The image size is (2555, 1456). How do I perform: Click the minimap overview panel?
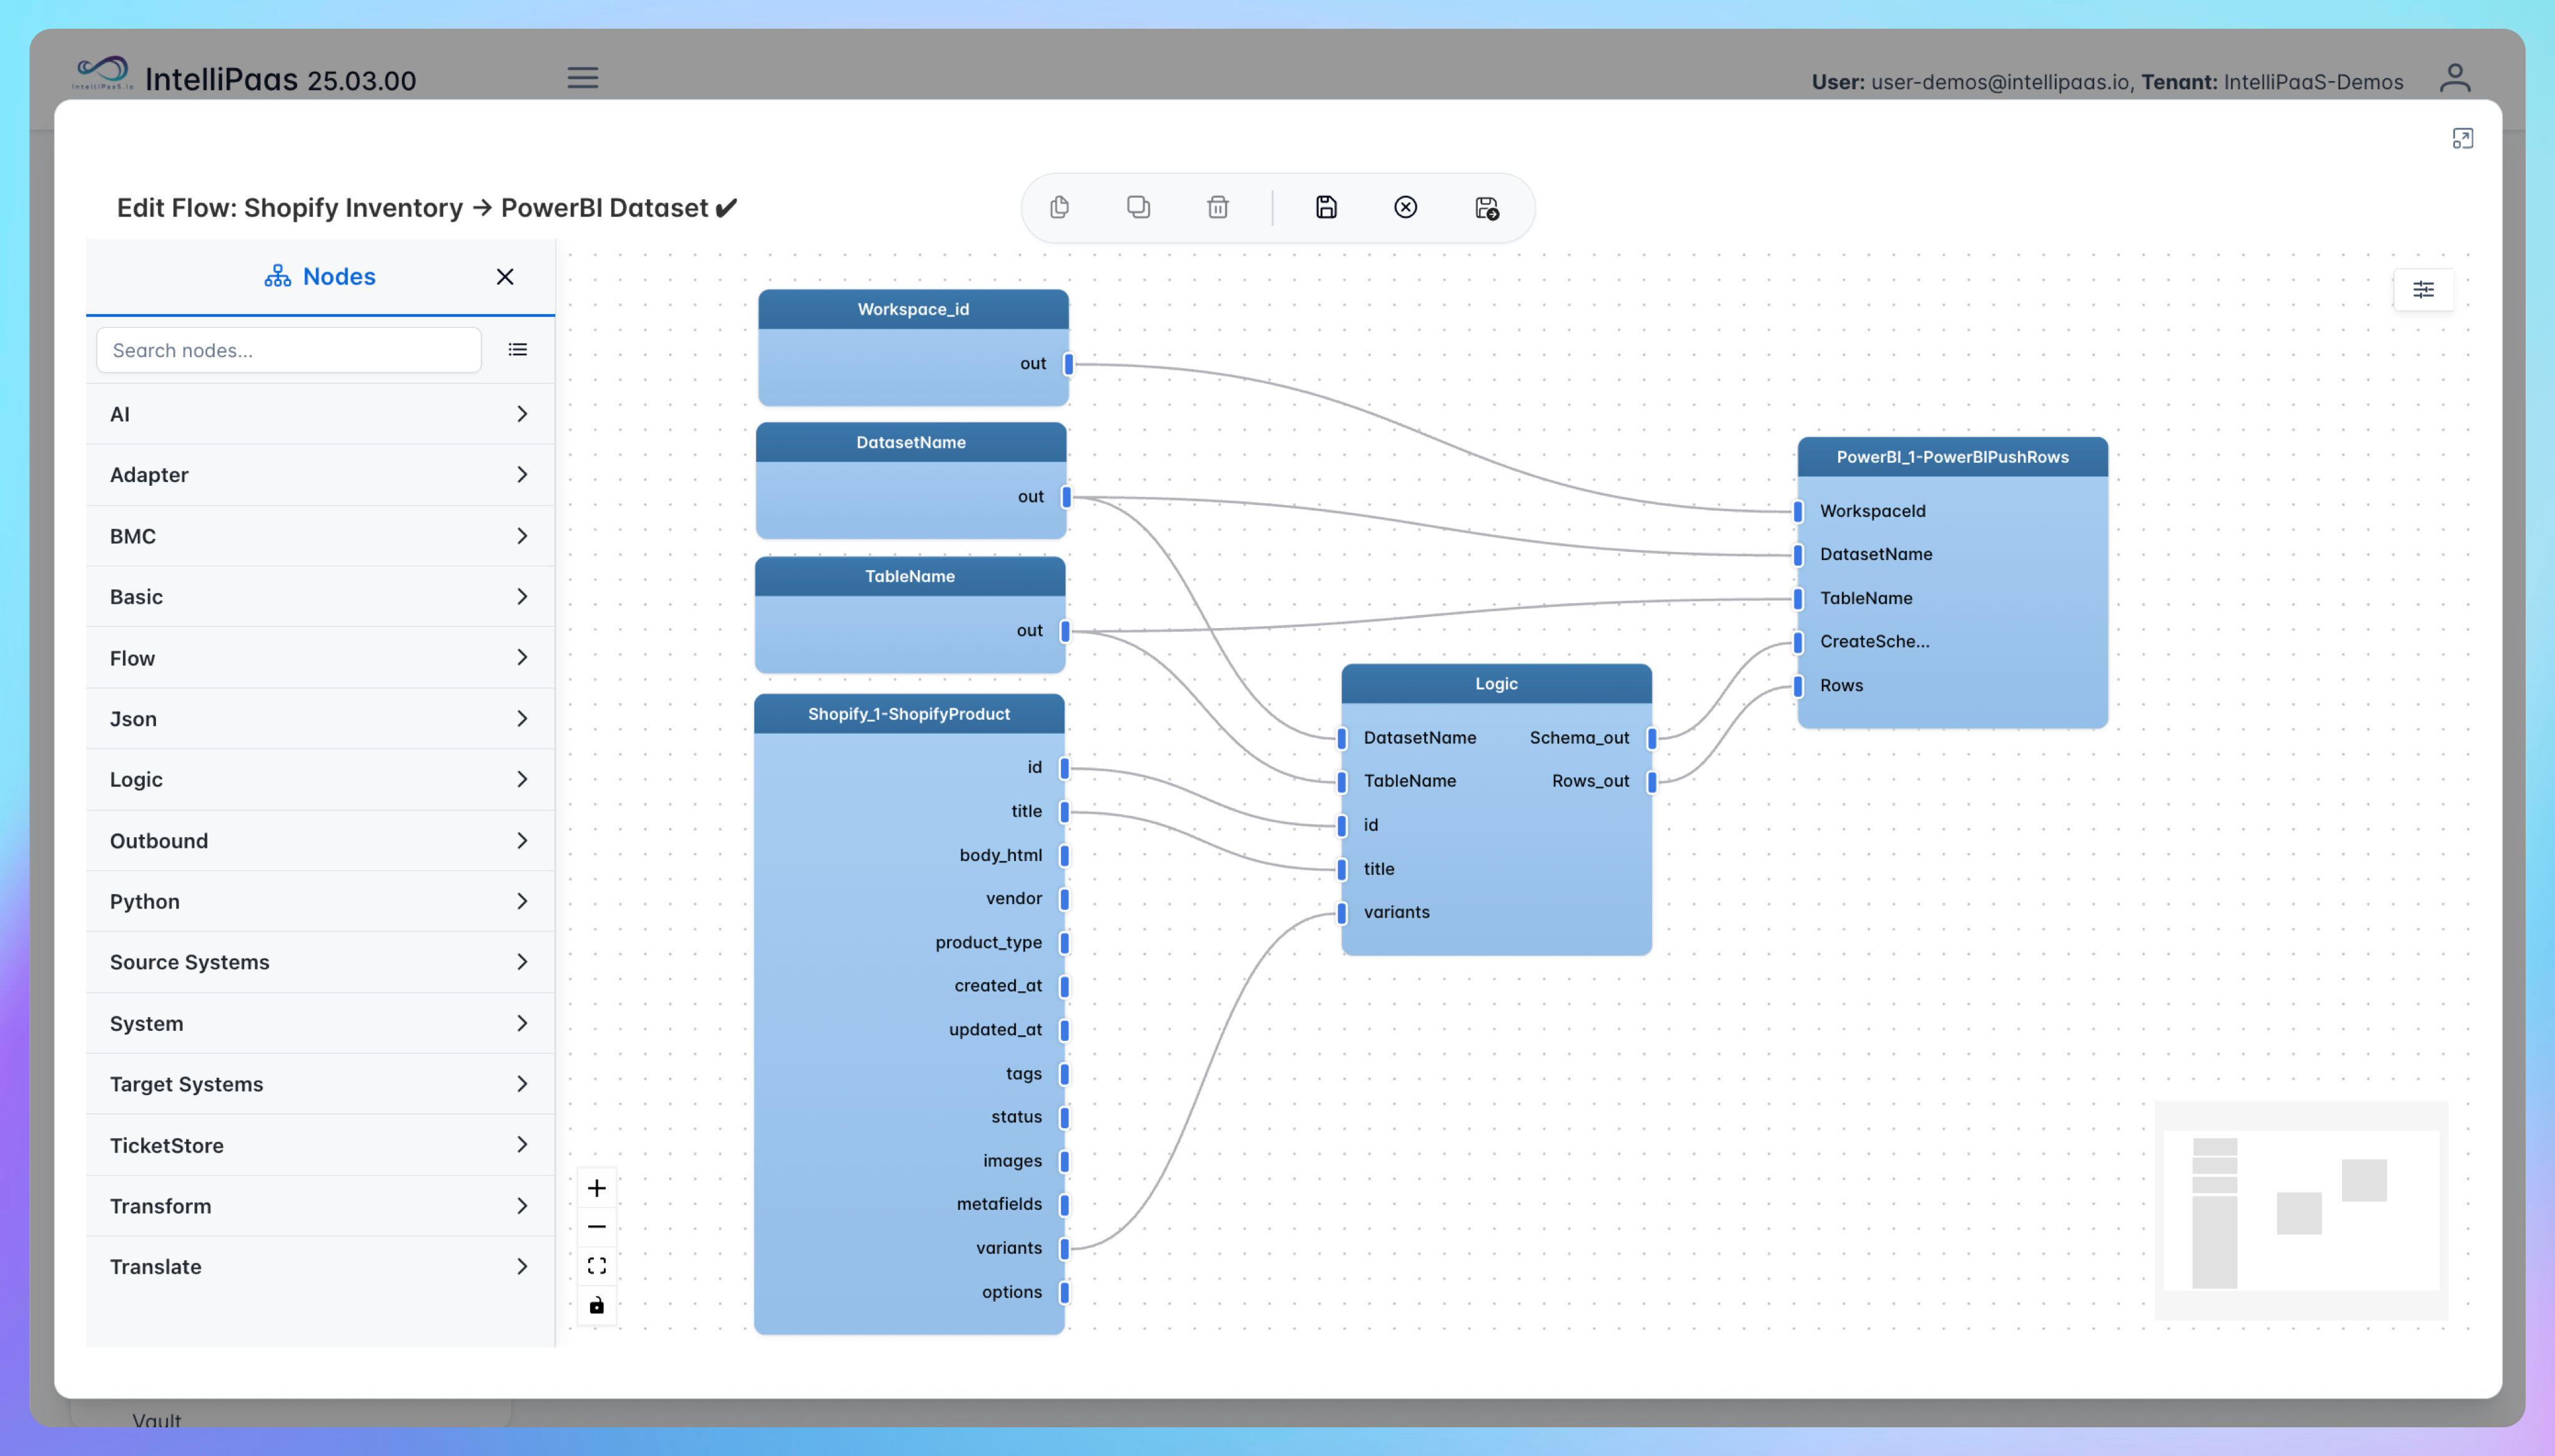click(2300, 1210)
